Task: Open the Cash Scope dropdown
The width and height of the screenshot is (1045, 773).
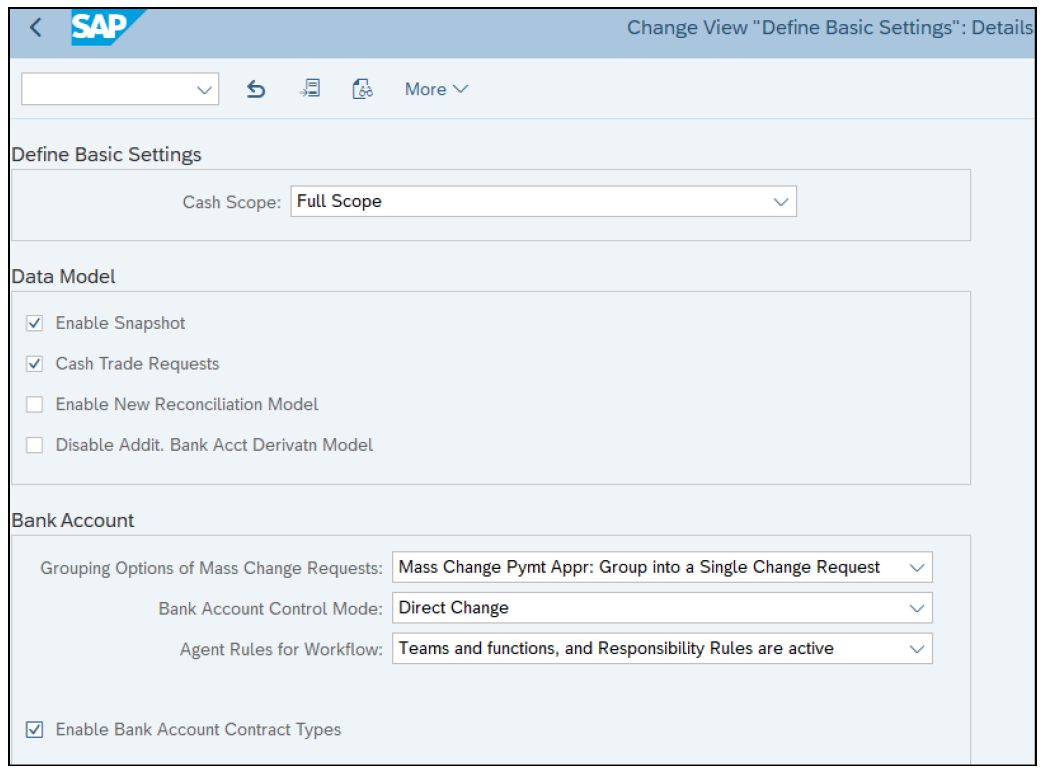Action: click(x=780, y=201)
